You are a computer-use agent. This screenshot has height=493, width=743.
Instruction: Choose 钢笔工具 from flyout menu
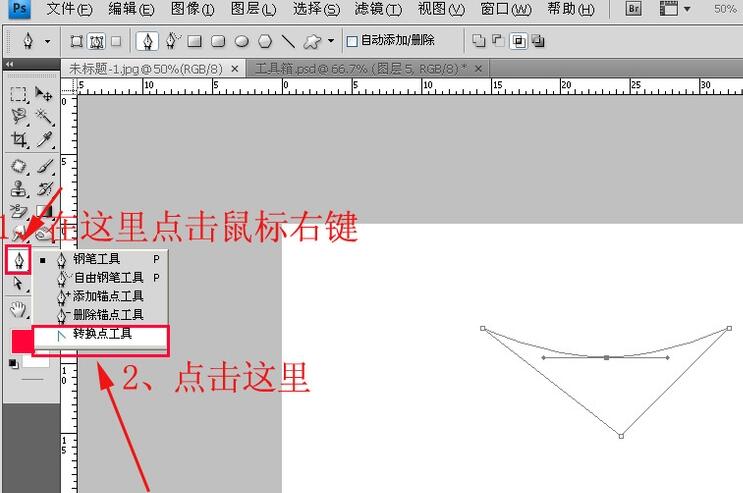coord(100,259)
